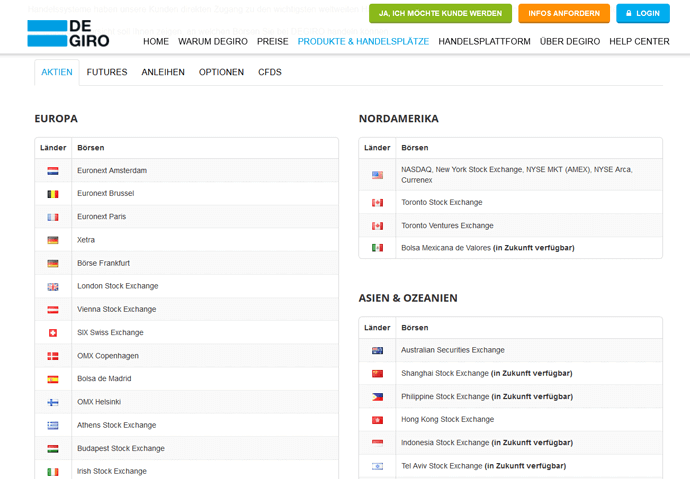Click the Mexico flag beside Bolsa Mexicana

point(377,248)
